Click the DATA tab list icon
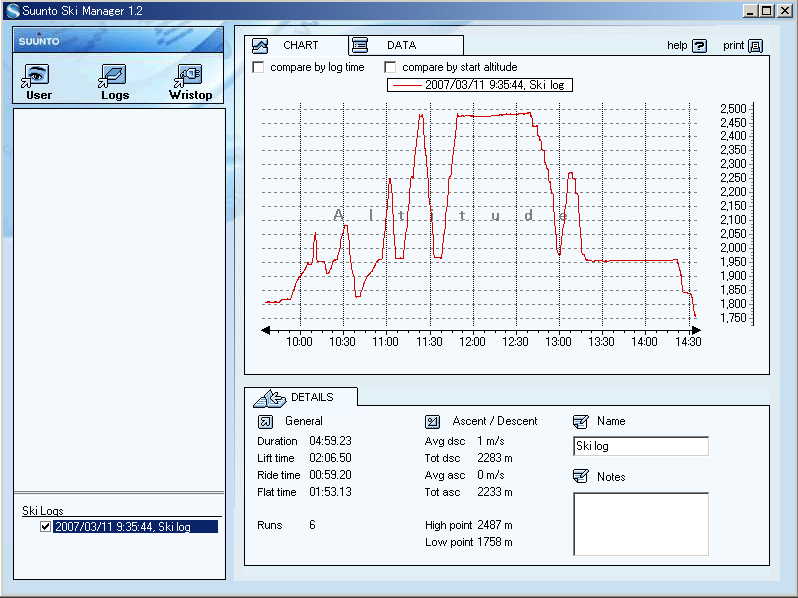The image size is (798, 598). pos(360,45)
